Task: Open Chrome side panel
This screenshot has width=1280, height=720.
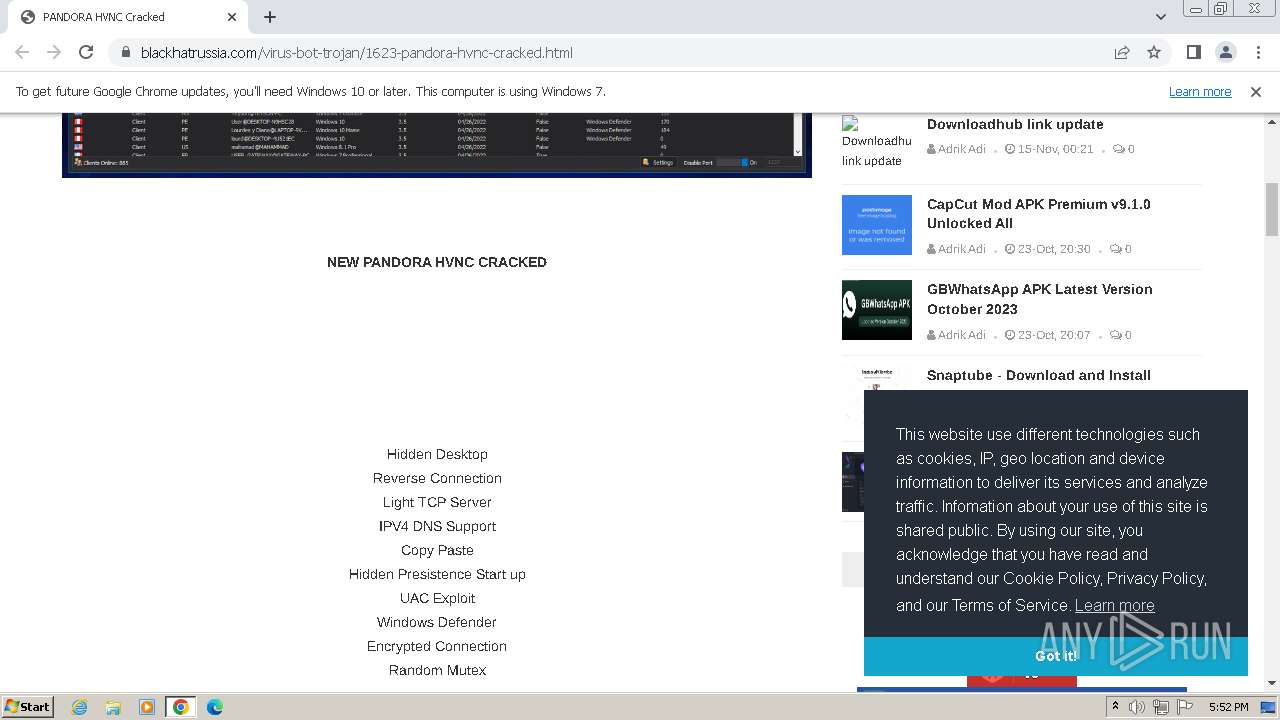Action: (1193, 52)
